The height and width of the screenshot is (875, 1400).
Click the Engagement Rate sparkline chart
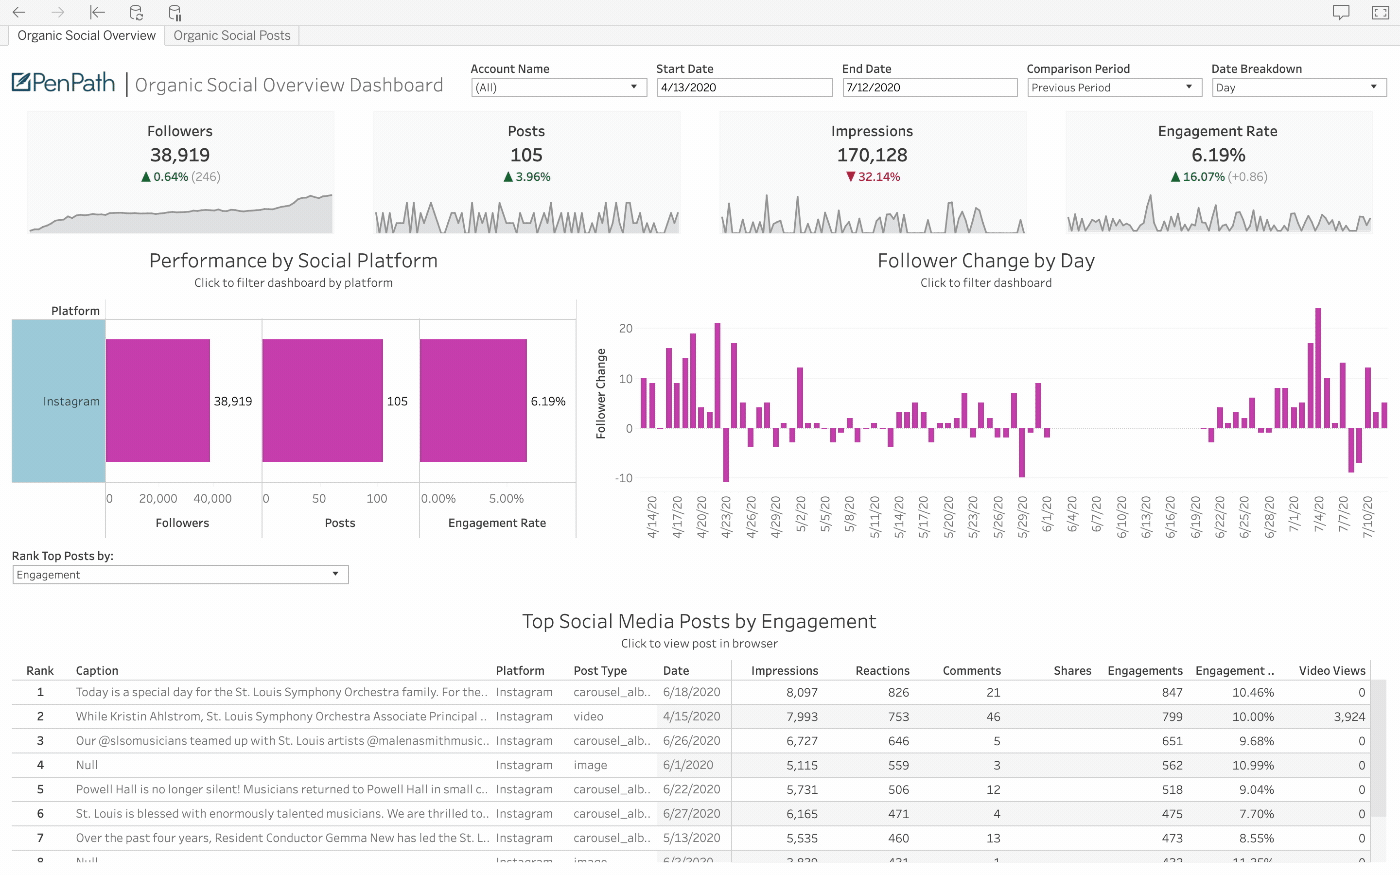pos(1218,214)
